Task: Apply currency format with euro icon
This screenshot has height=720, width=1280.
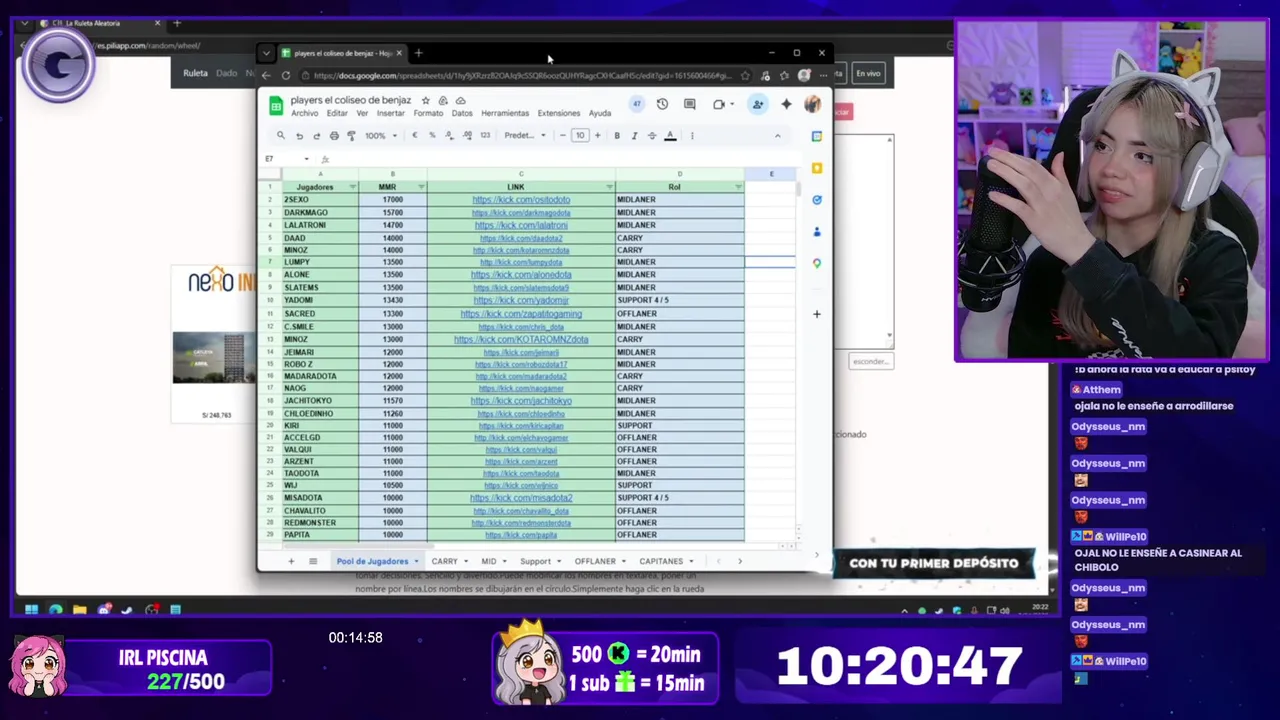Action: pyautogui.click(x=415, y=136)
